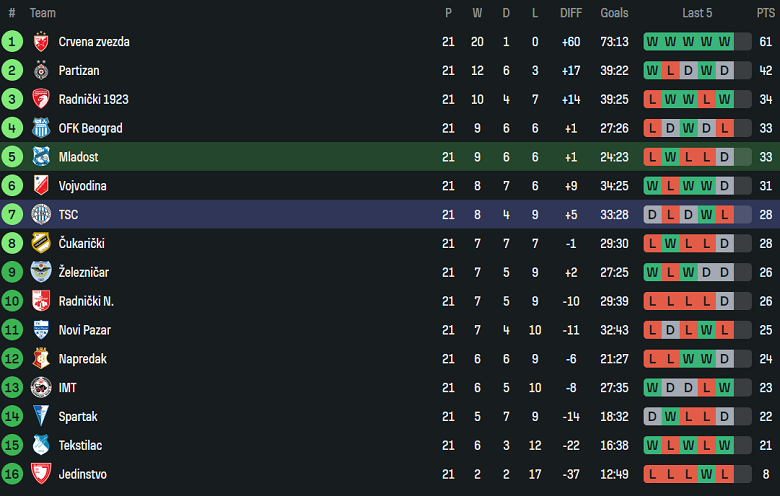Open the Železničar team page

tap(86, 273)
